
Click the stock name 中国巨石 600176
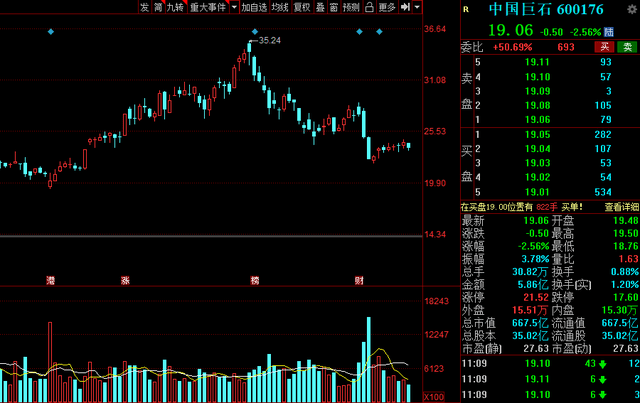(546, 9)
